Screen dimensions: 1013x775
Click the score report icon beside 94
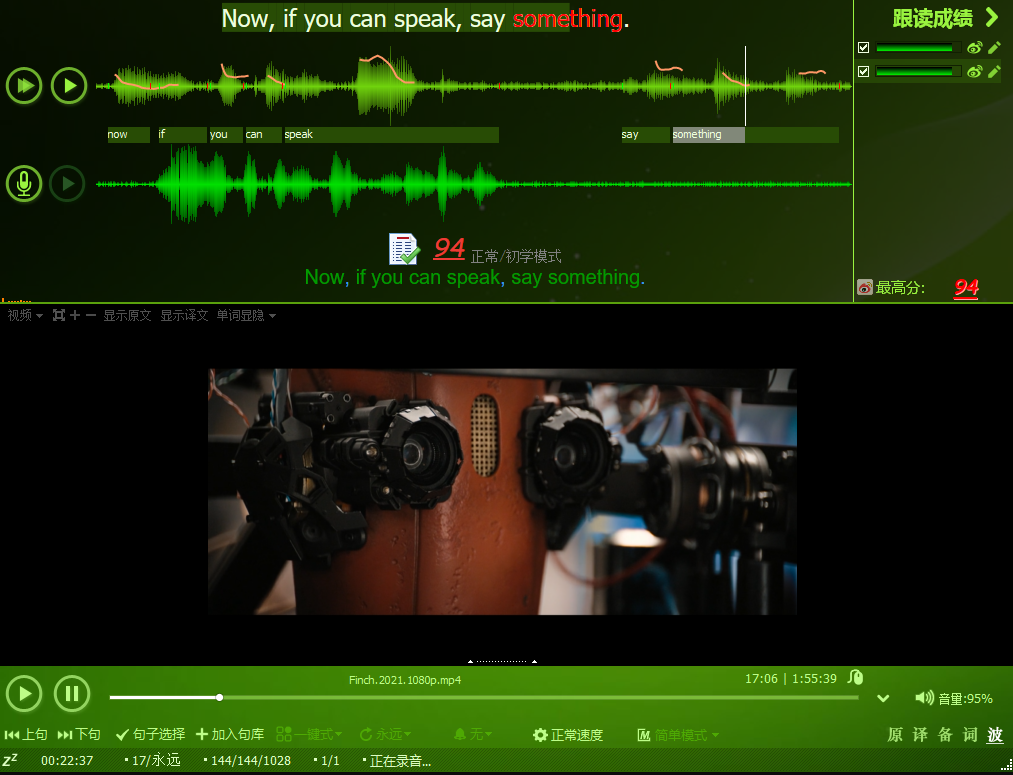[404, 249]
